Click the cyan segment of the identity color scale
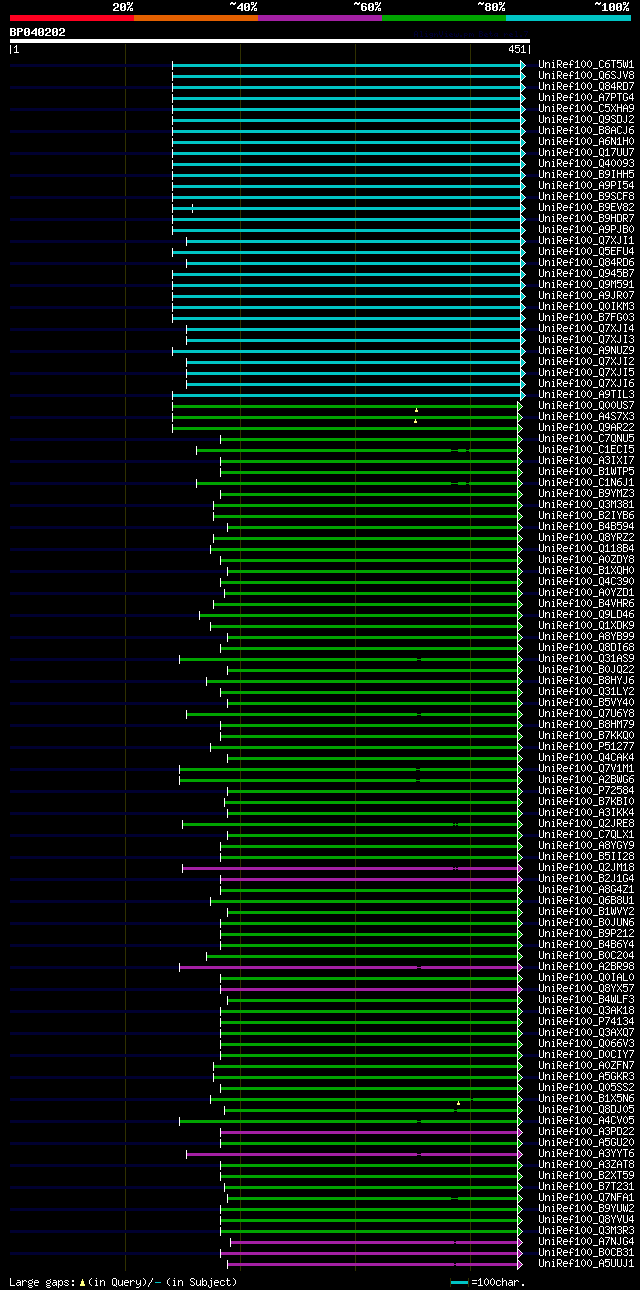The height and width of the screenshot is (1290, 640). click(x=568, y=18)
